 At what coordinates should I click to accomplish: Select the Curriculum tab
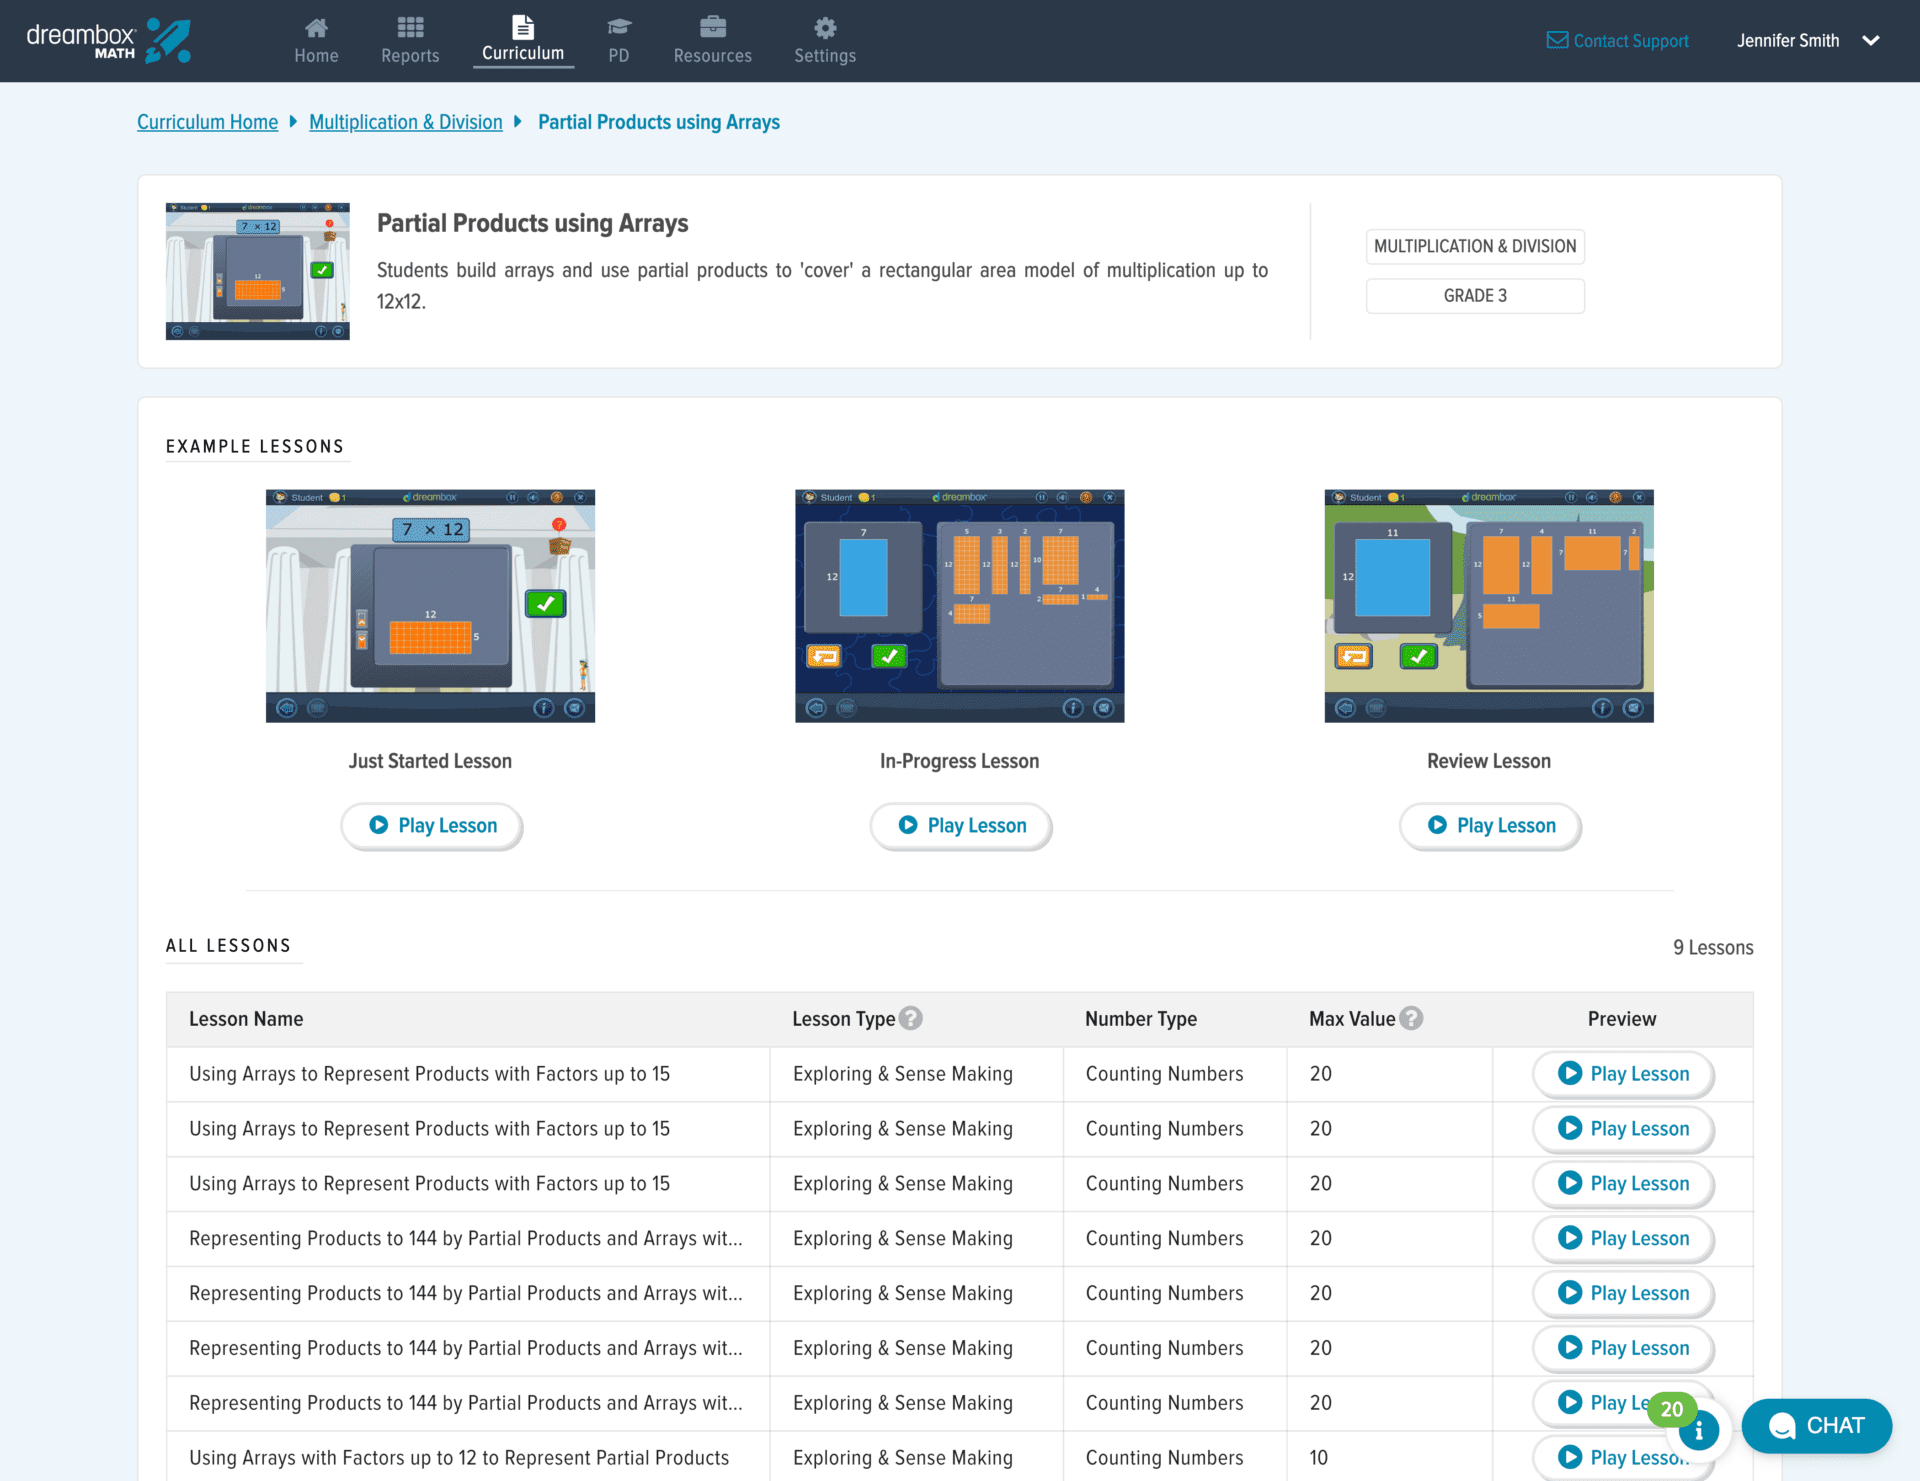pos(523,40)
